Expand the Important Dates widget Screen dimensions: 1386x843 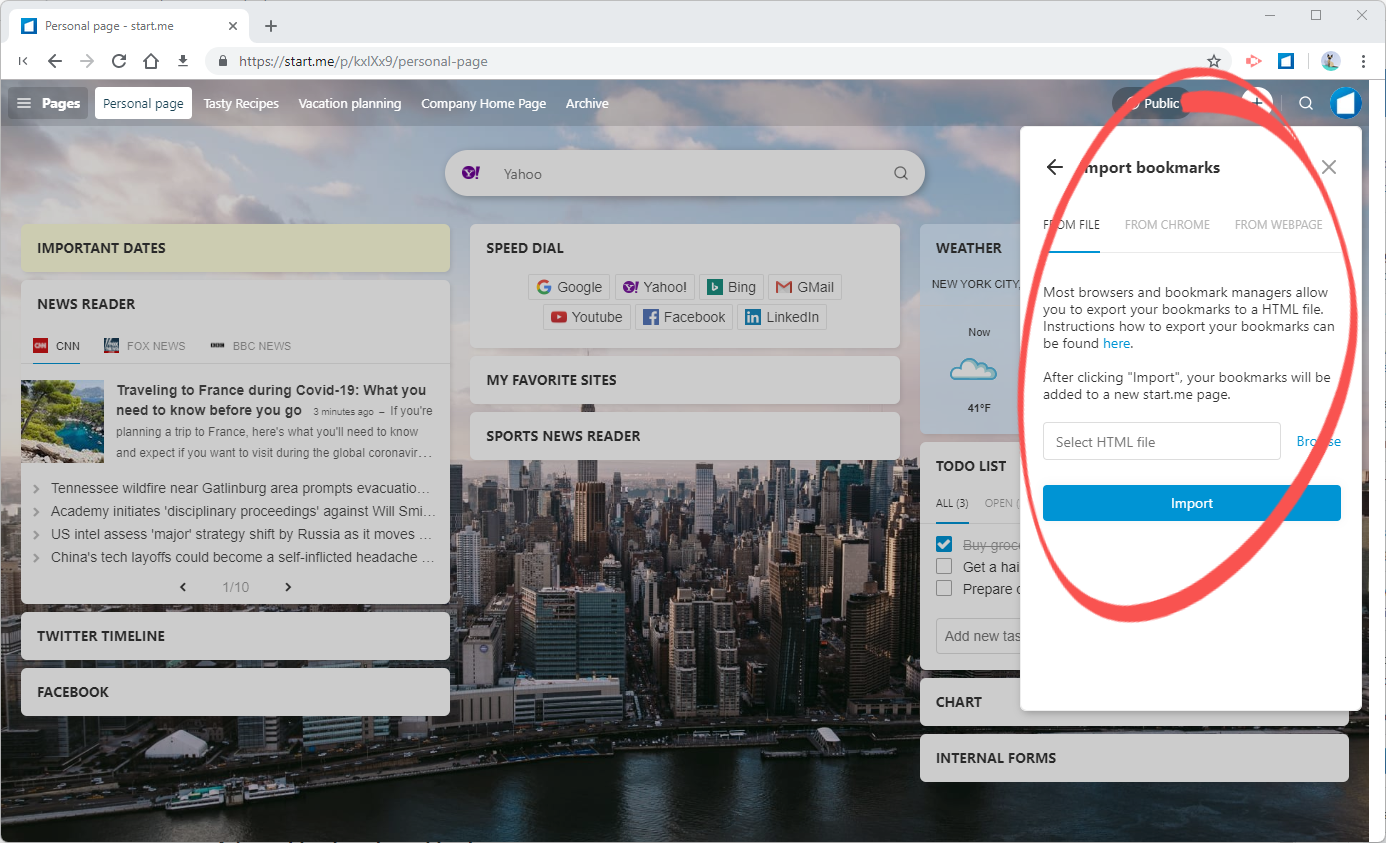point(235,248)
